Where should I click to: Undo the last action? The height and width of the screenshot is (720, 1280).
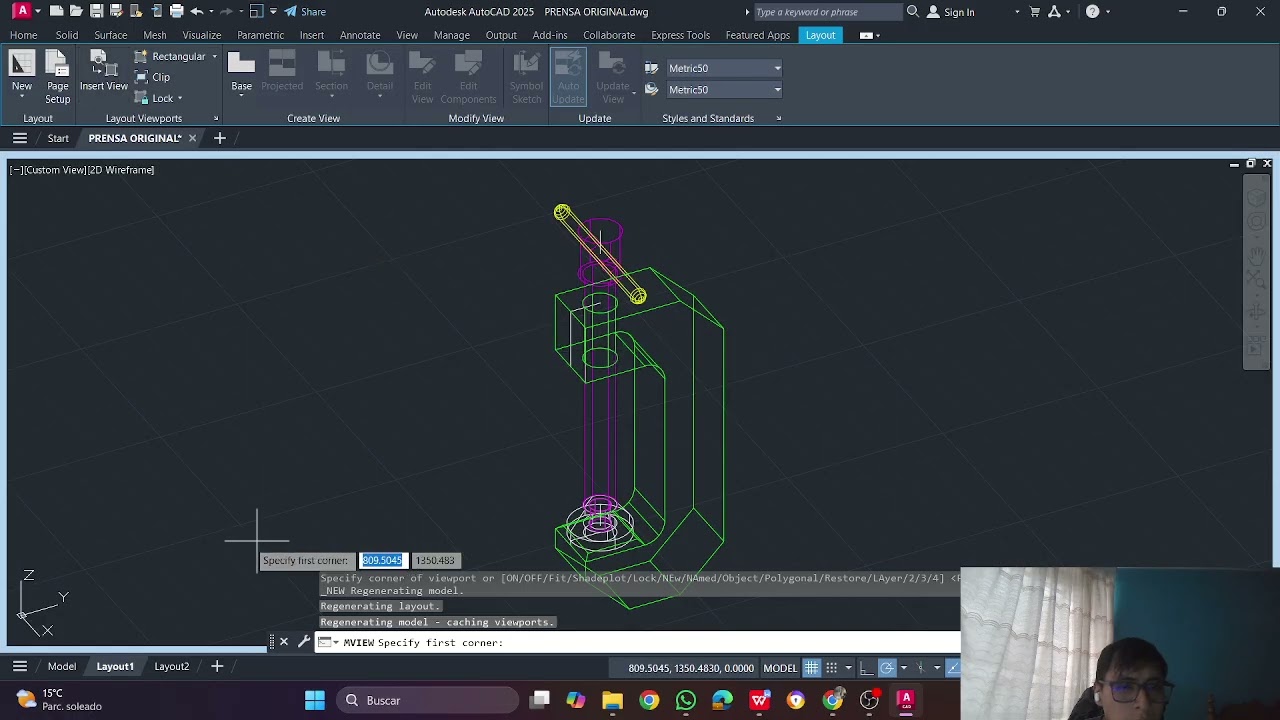click(197, 11)
